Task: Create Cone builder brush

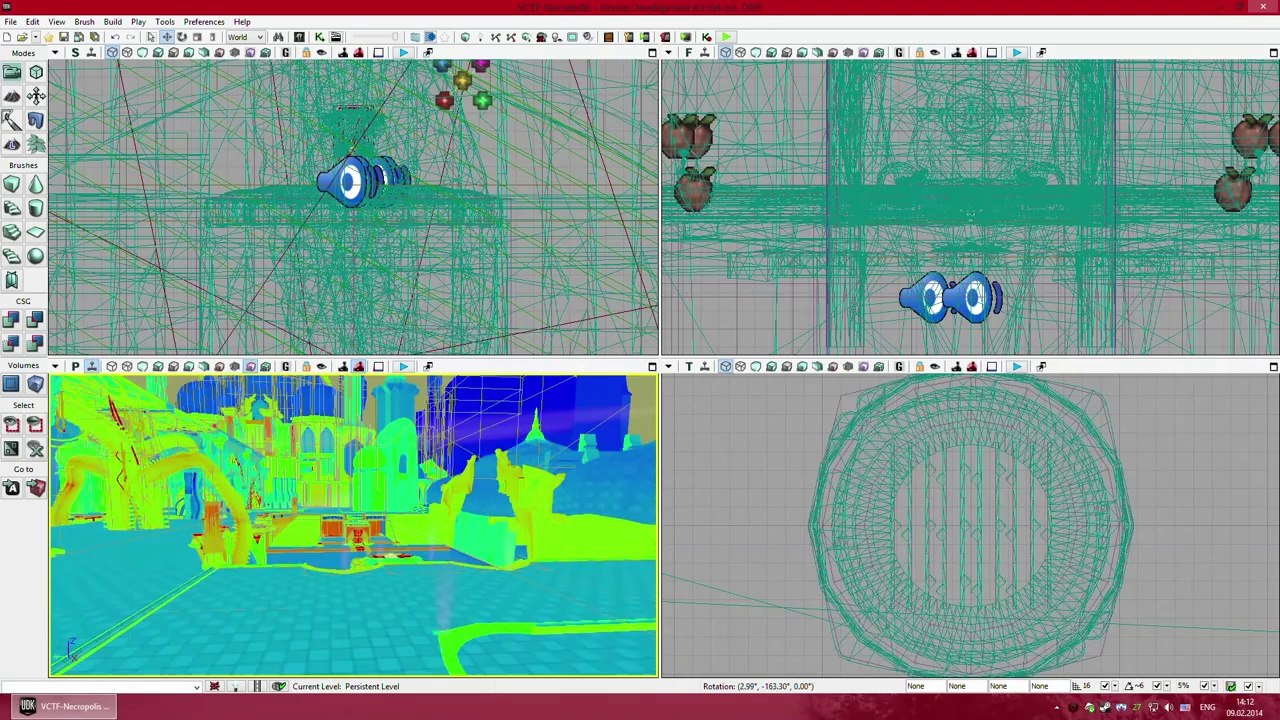Action: coord(36,184)
